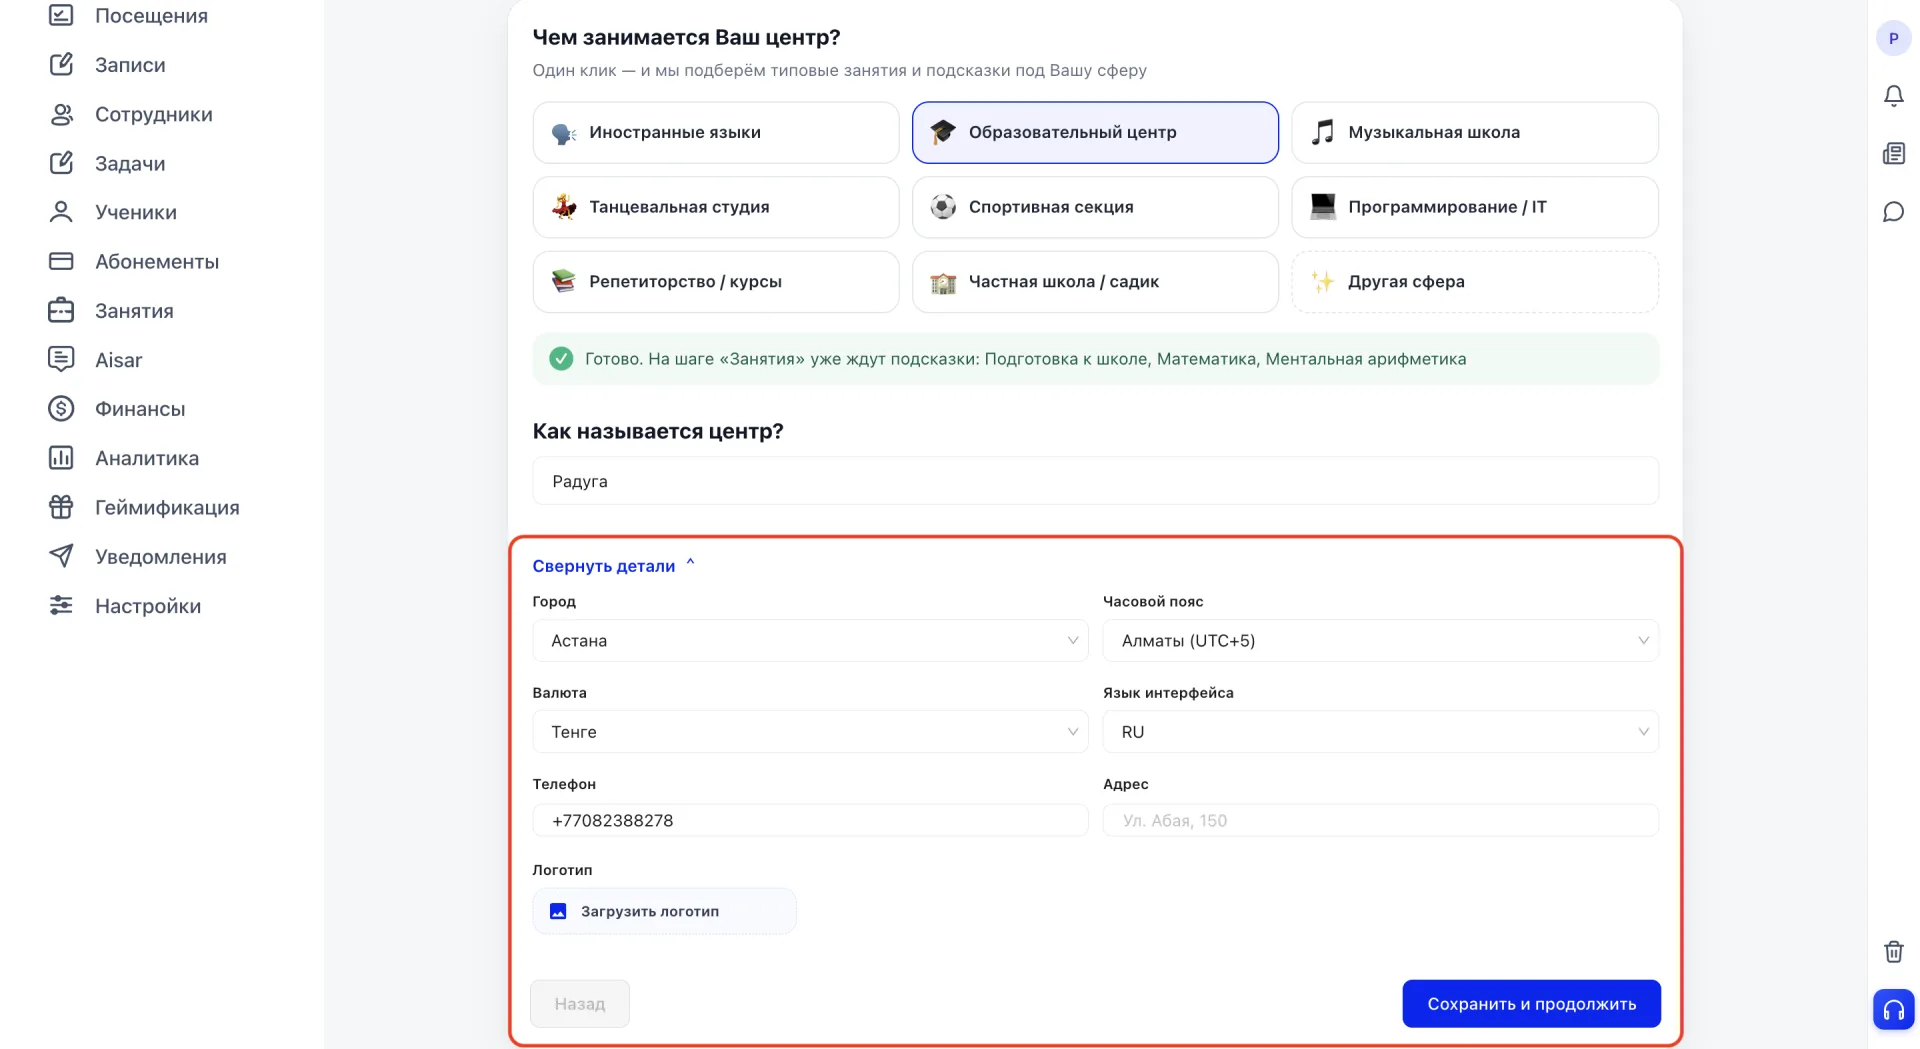
Task: Select Другая сфера option
Action: coord(1475,282)
